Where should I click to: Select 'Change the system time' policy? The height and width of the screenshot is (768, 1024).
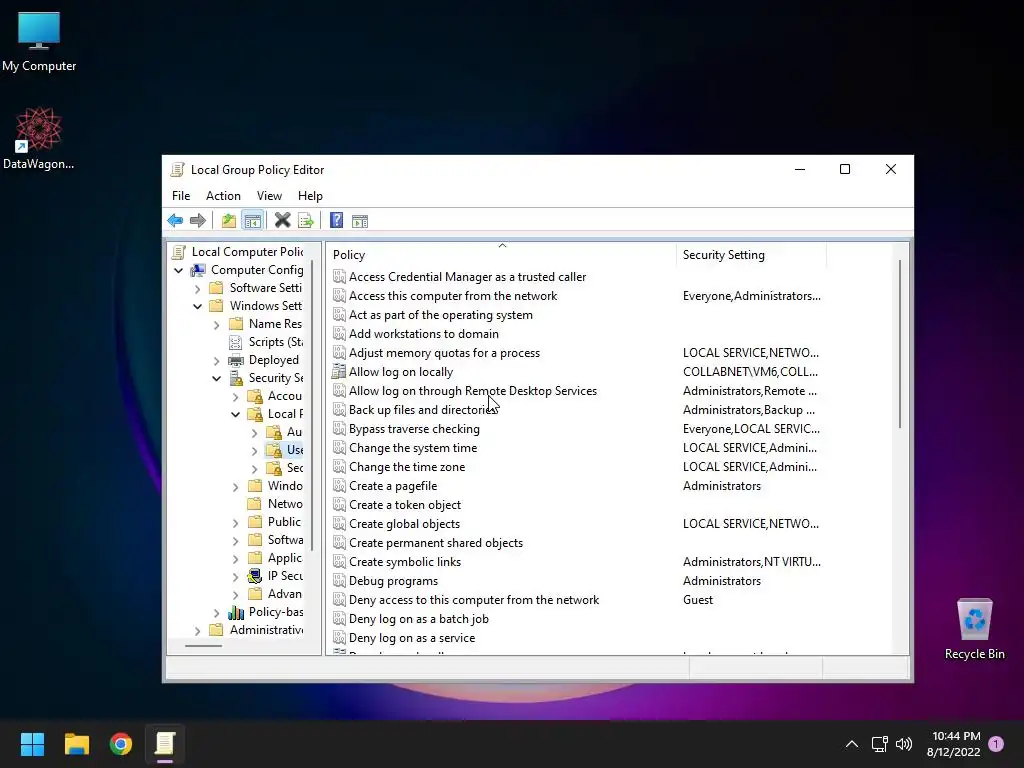click(x=413, y=448)
